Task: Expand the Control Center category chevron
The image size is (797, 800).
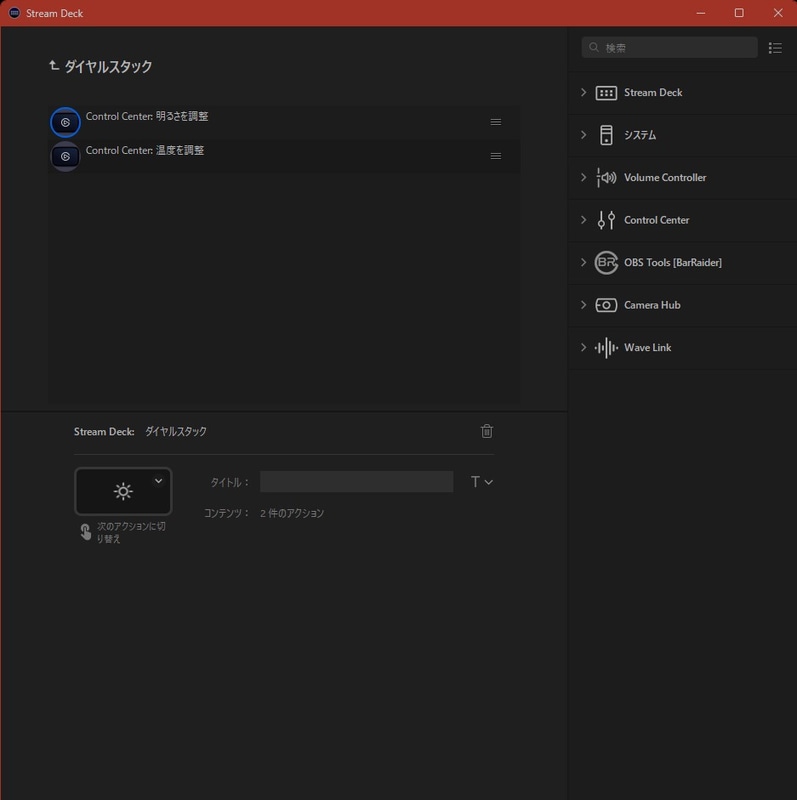Action: [584, 220]
